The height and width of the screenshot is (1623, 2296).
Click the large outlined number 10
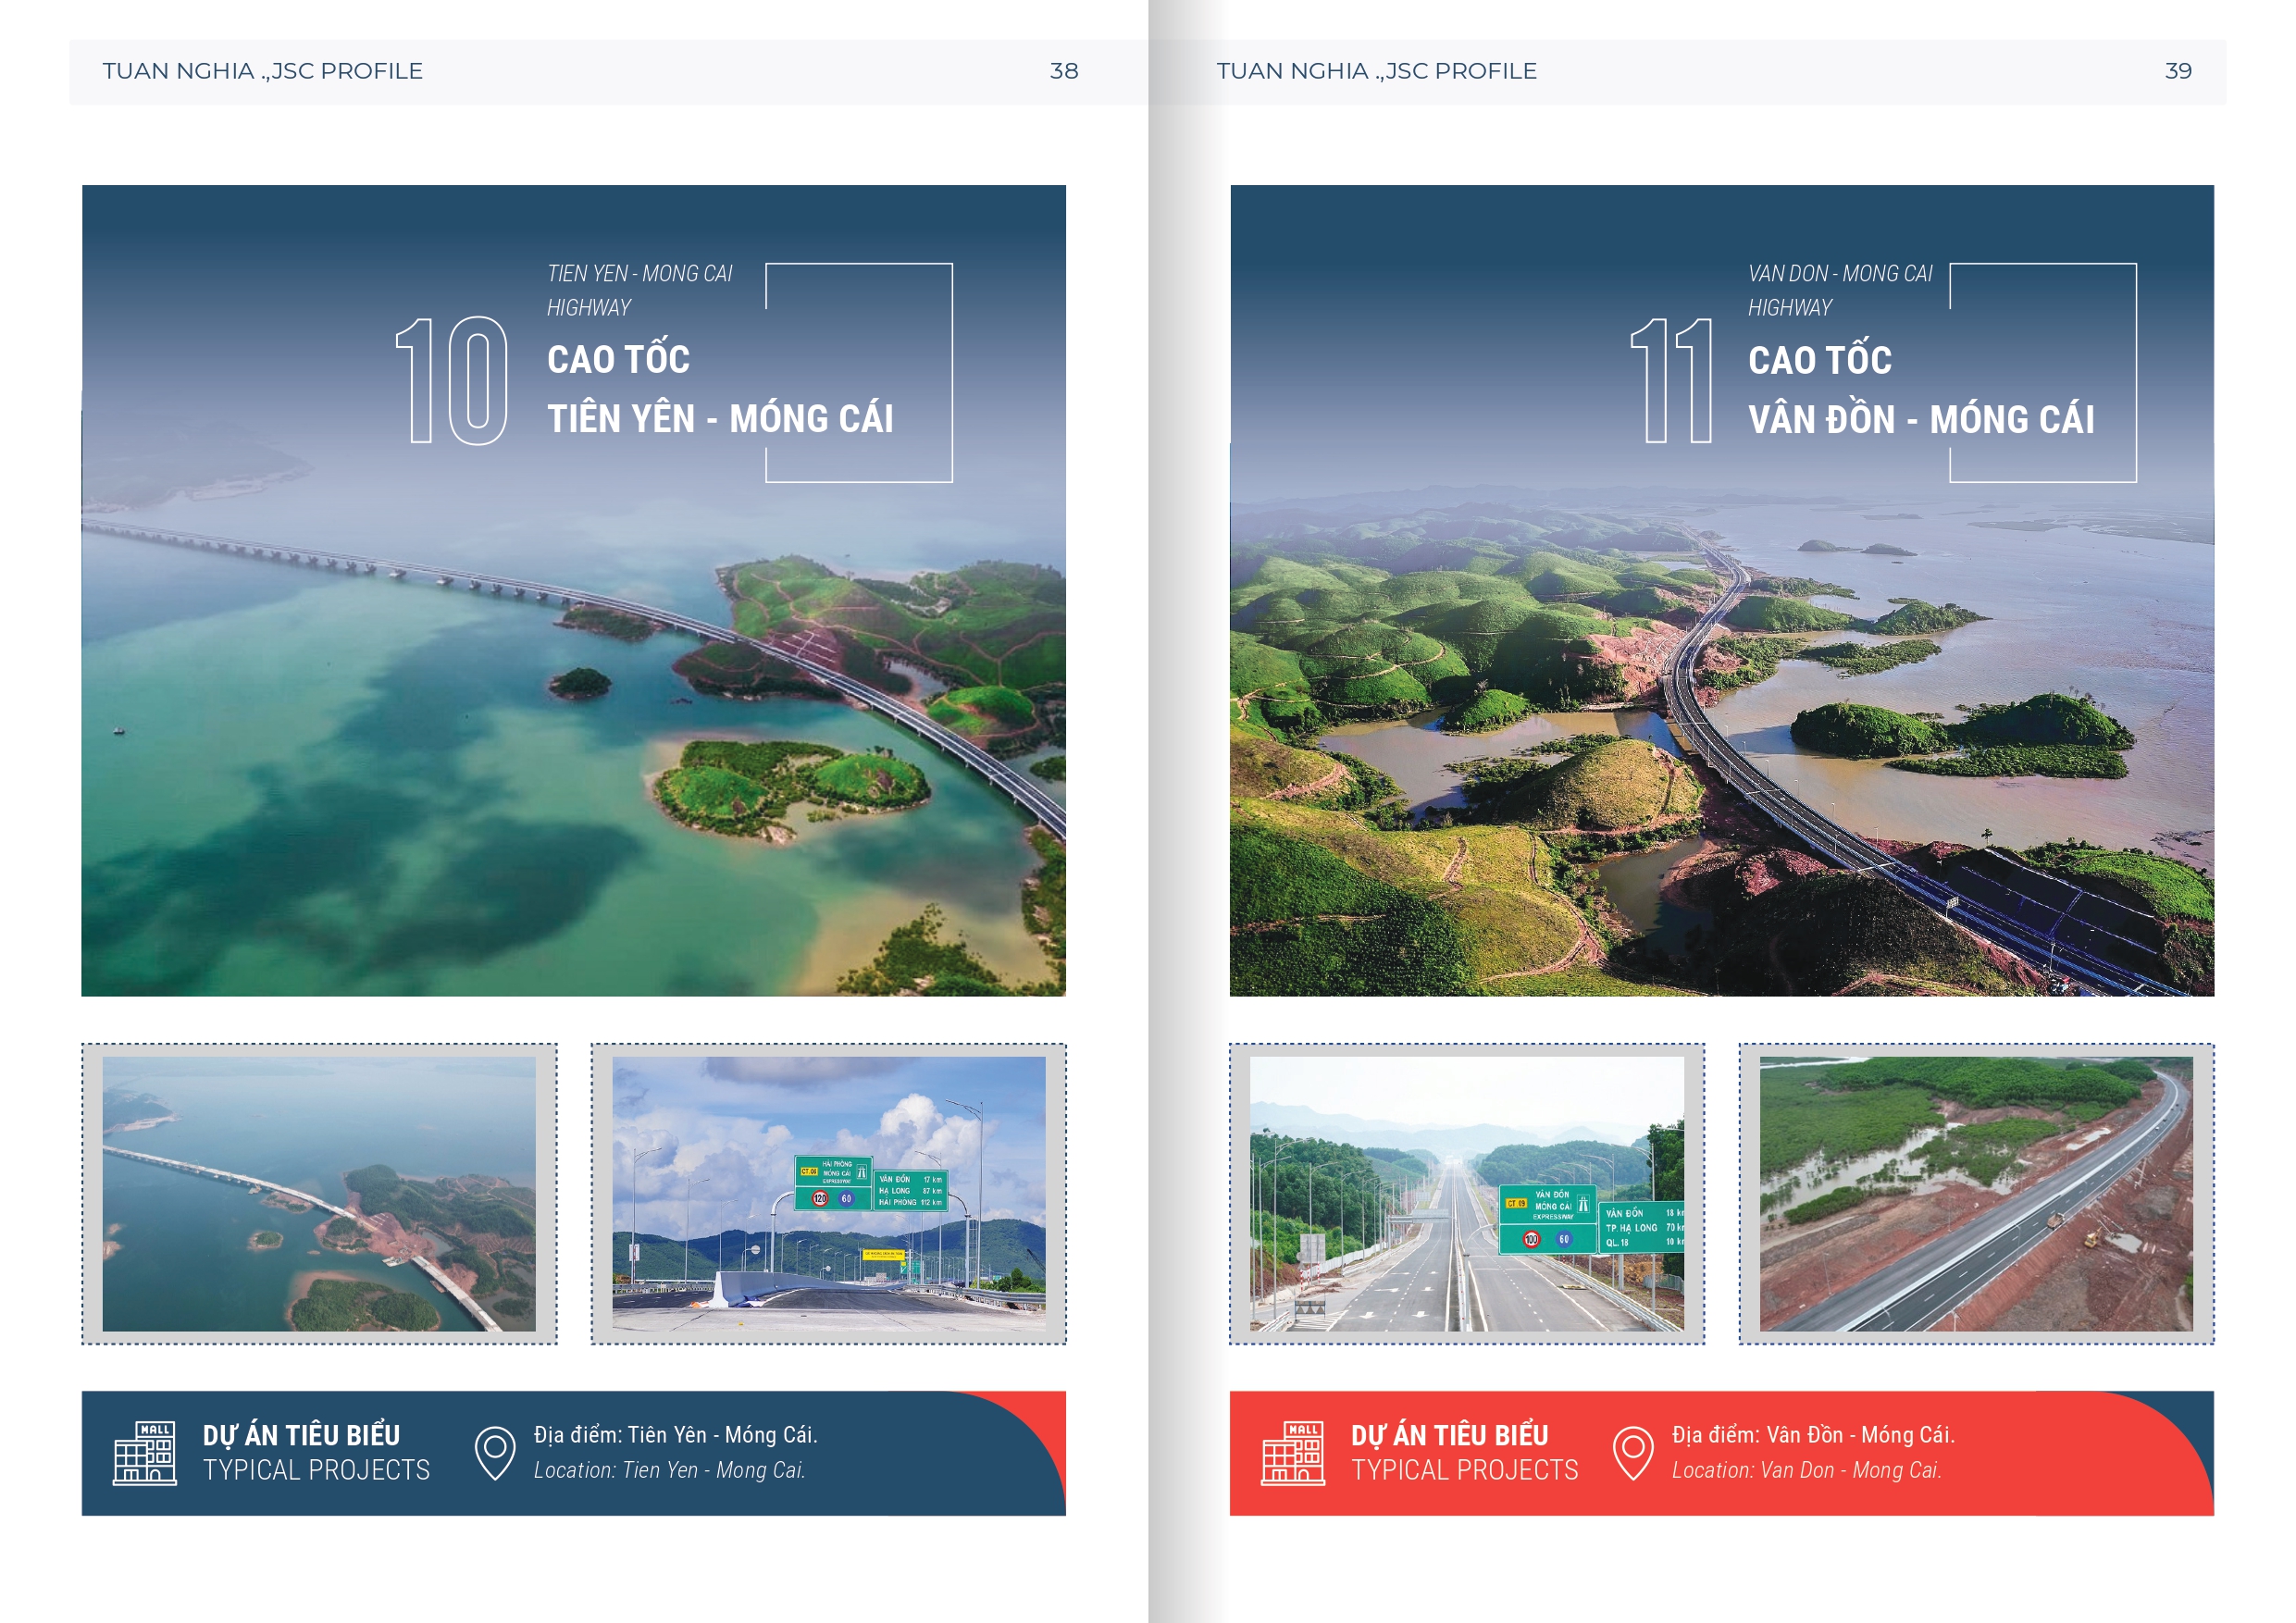point(452,381)
